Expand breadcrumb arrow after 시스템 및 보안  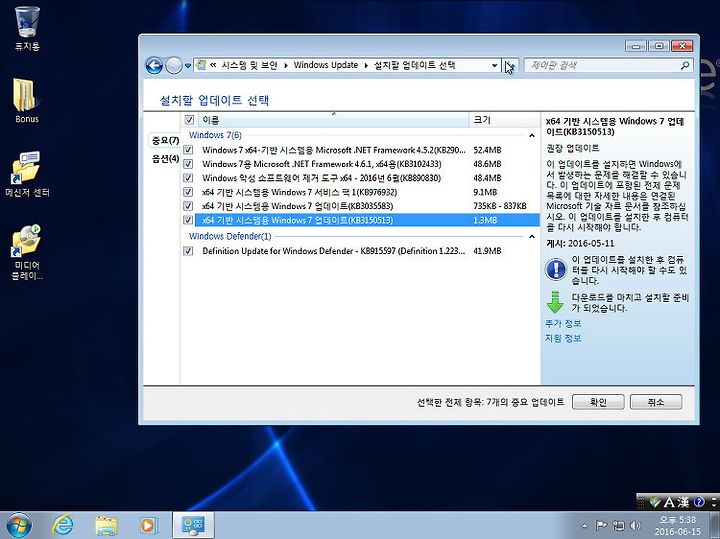pyautogui.click(x=286, y=66)
